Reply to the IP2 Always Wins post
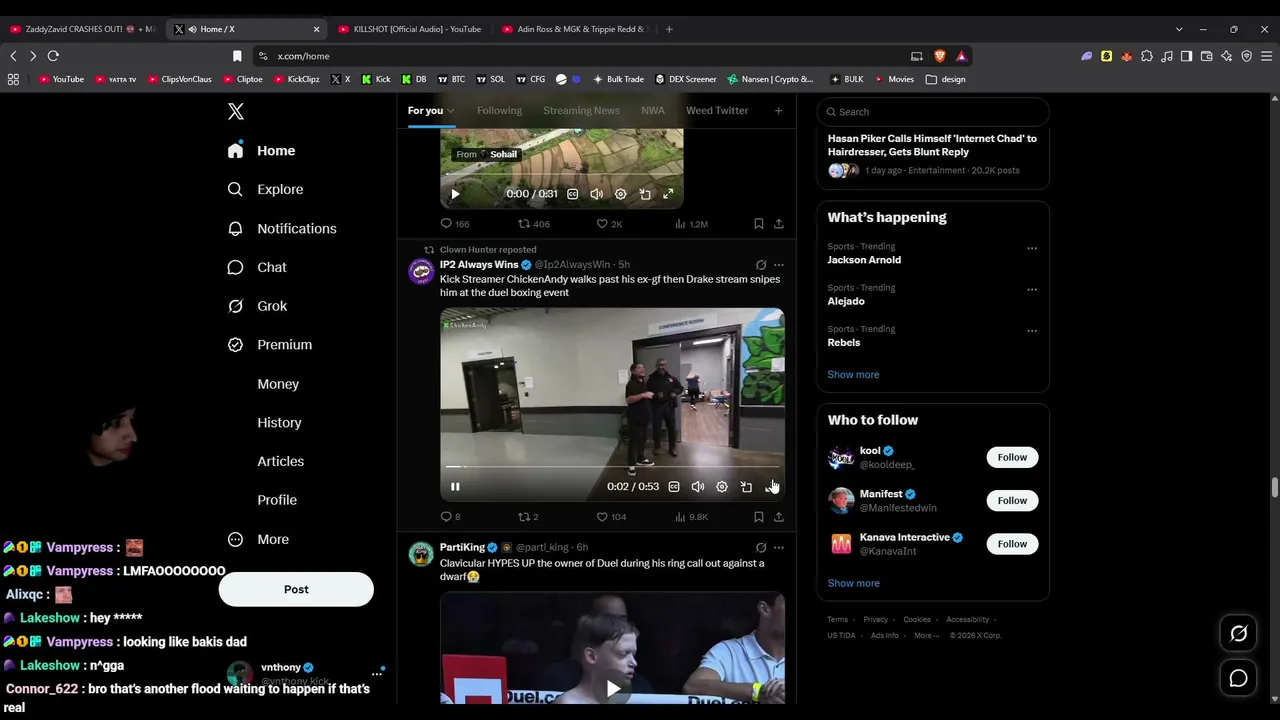 pos(446,517)
